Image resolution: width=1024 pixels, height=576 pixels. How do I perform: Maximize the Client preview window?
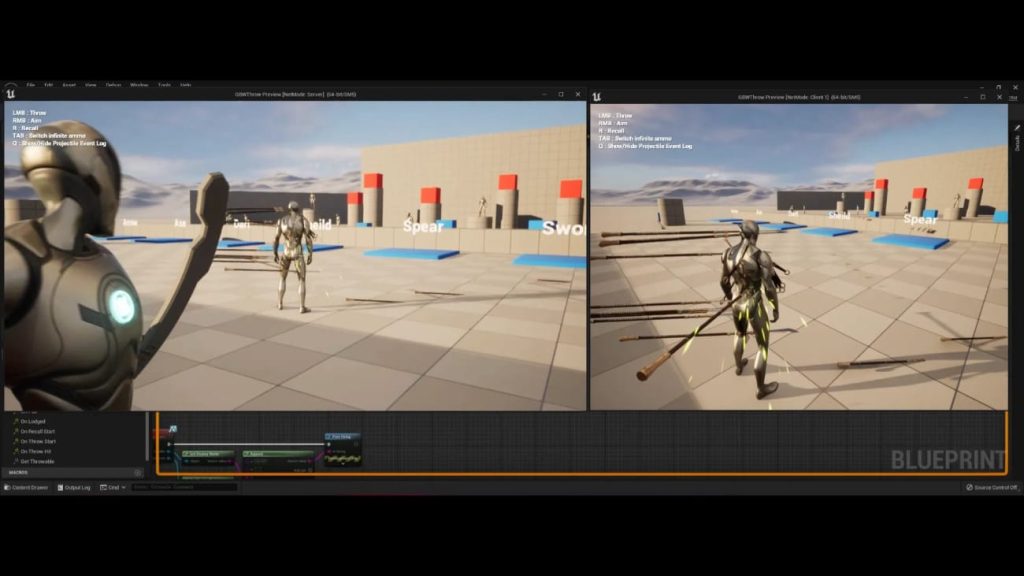(983, 97)
